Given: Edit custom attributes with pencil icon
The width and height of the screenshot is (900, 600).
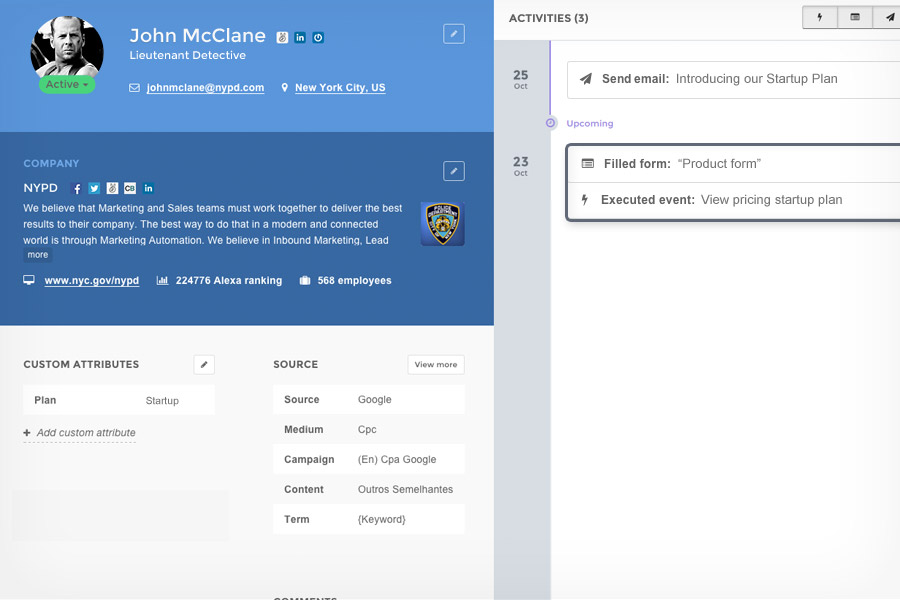Looking at the screenshot, I should (204, 365).
